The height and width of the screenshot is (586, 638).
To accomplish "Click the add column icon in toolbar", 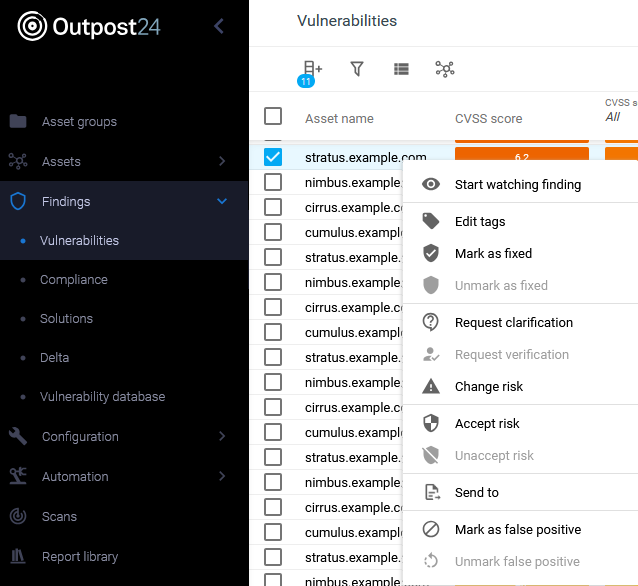I will [312, 69].
